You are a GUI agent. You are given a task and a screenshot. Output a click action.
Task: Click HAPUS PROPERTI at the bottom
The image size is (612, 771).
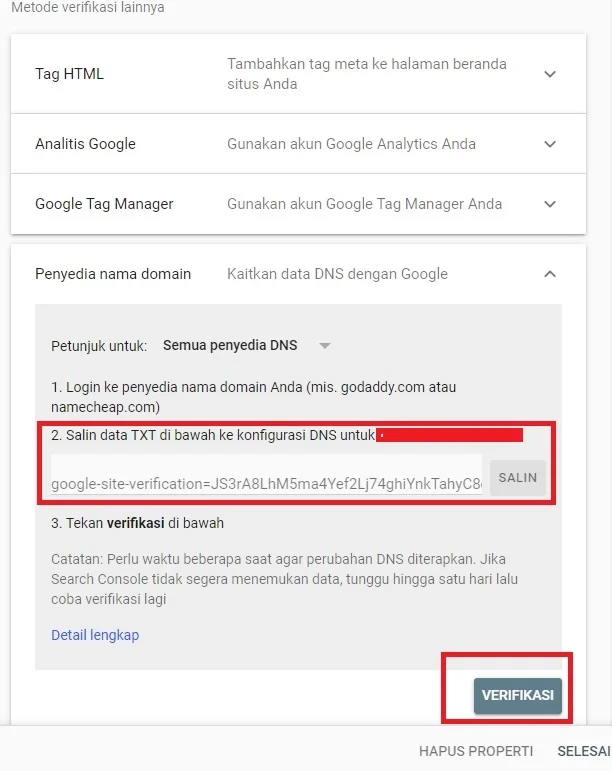pos(476,751)
